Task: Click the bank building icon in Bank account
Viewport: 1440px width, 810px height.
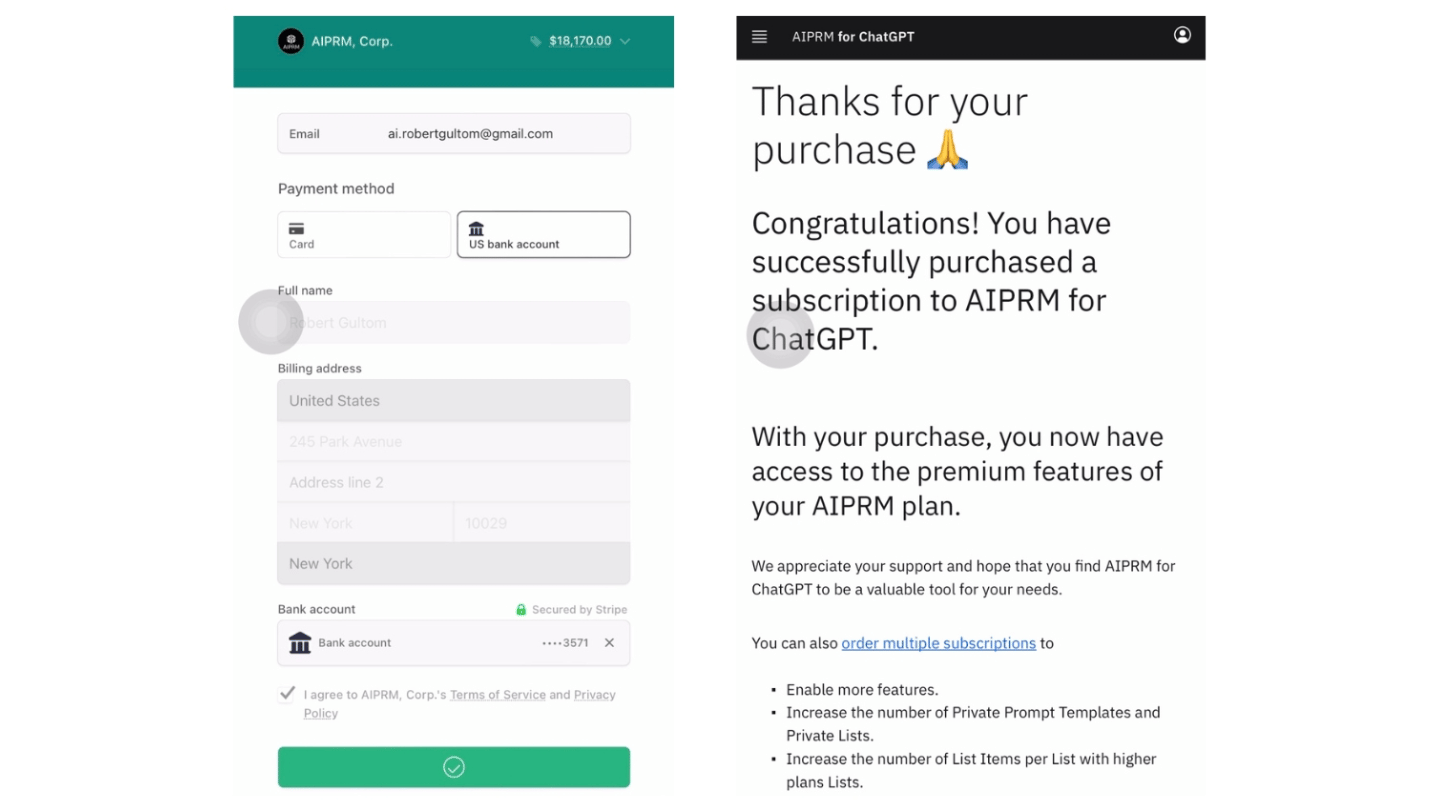Action: tap(300, 643)
